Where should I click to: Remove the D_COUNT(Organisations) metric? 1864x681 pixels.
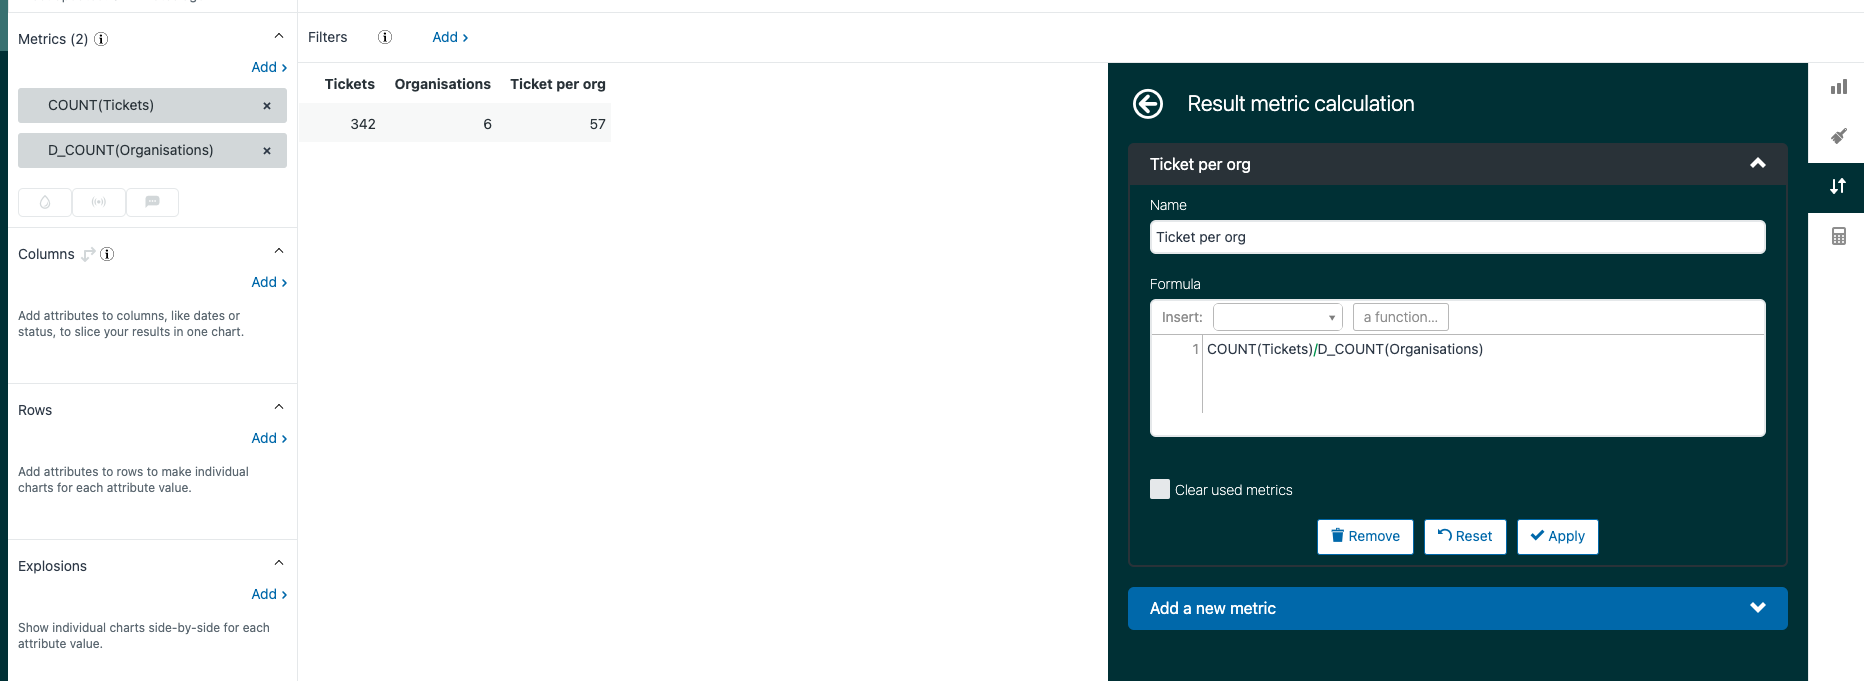tap(267, 151)
